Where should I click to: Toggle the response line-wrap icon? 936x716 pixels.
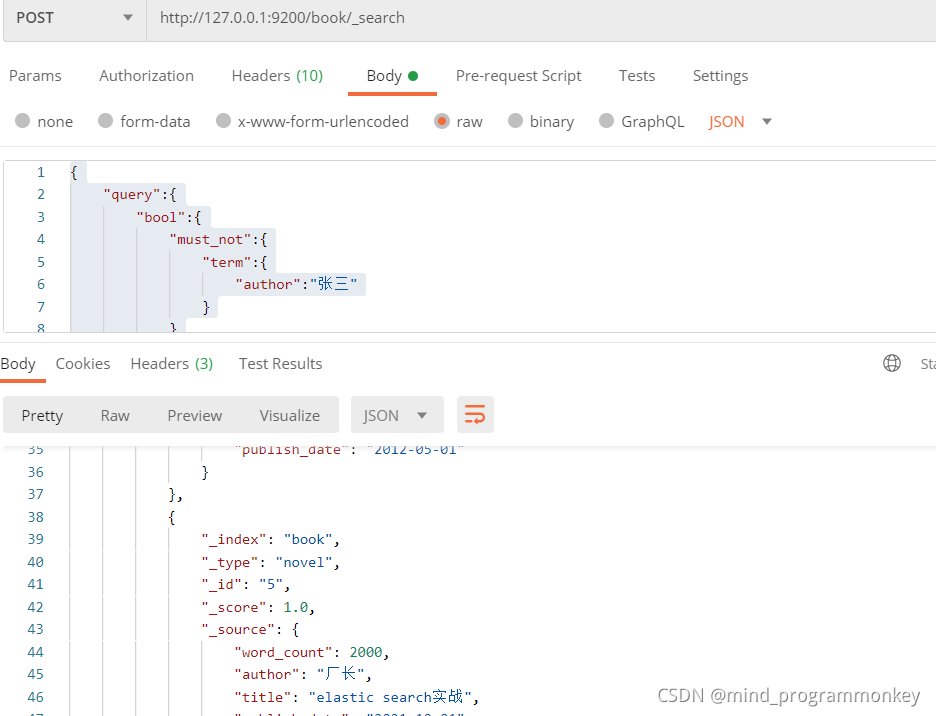[475, 414]
